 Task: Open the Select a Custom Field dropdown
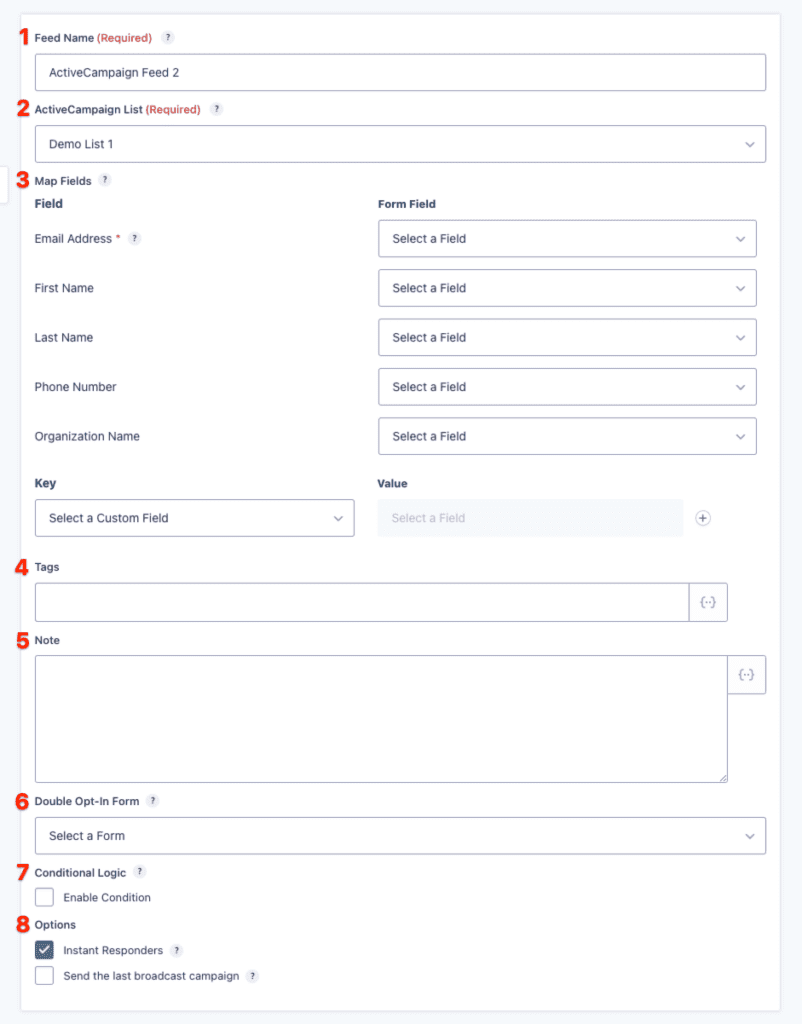click(x=194, y=518)
